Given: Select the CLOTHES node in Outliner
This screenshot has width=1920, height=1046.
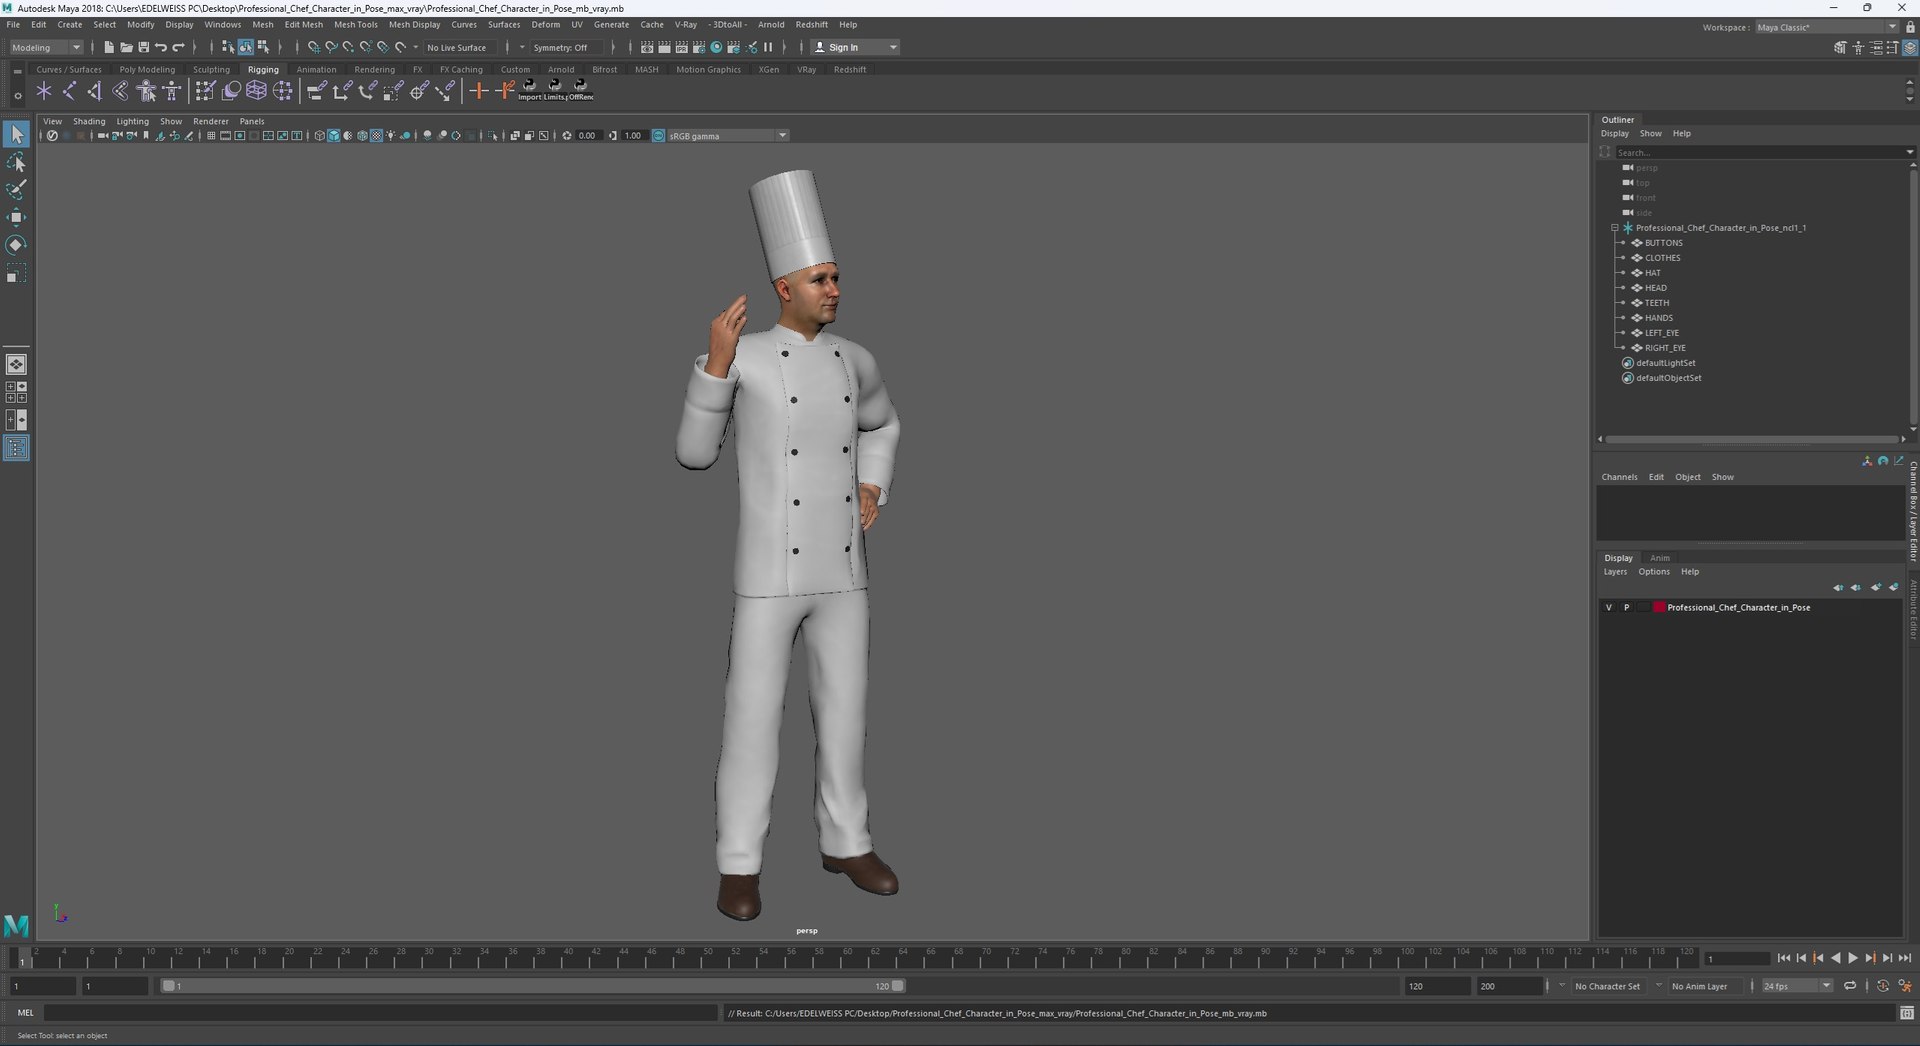Looking at the screenshot, I should click(1662, 258).
